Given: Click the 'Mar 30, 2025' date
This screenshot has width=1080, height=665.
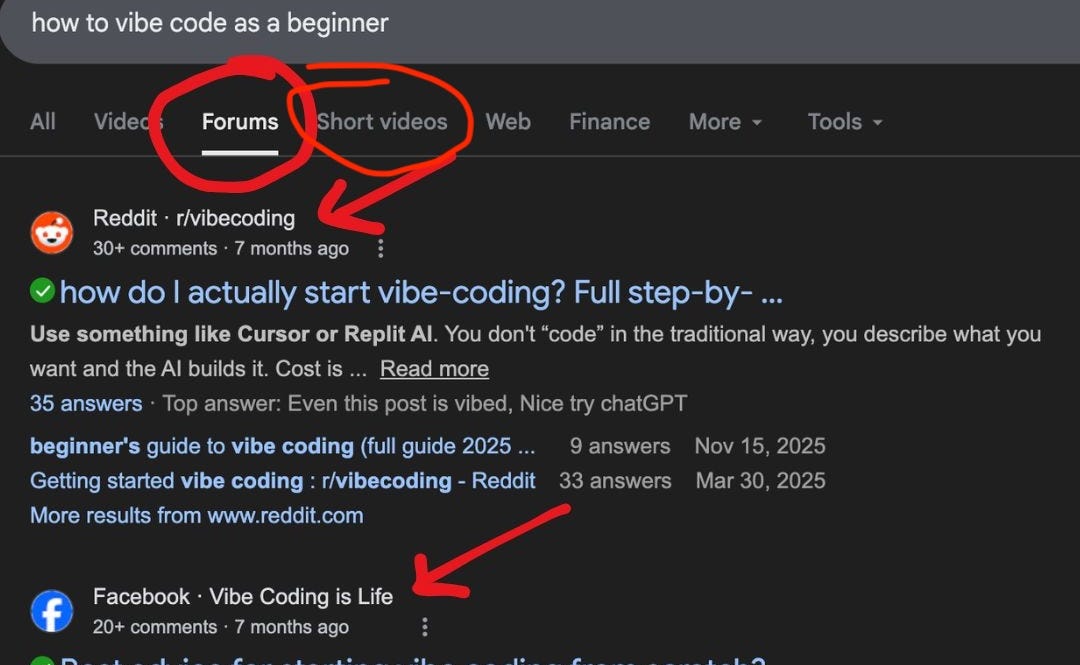Looking at the screenshot, I should tap(760, 480).
